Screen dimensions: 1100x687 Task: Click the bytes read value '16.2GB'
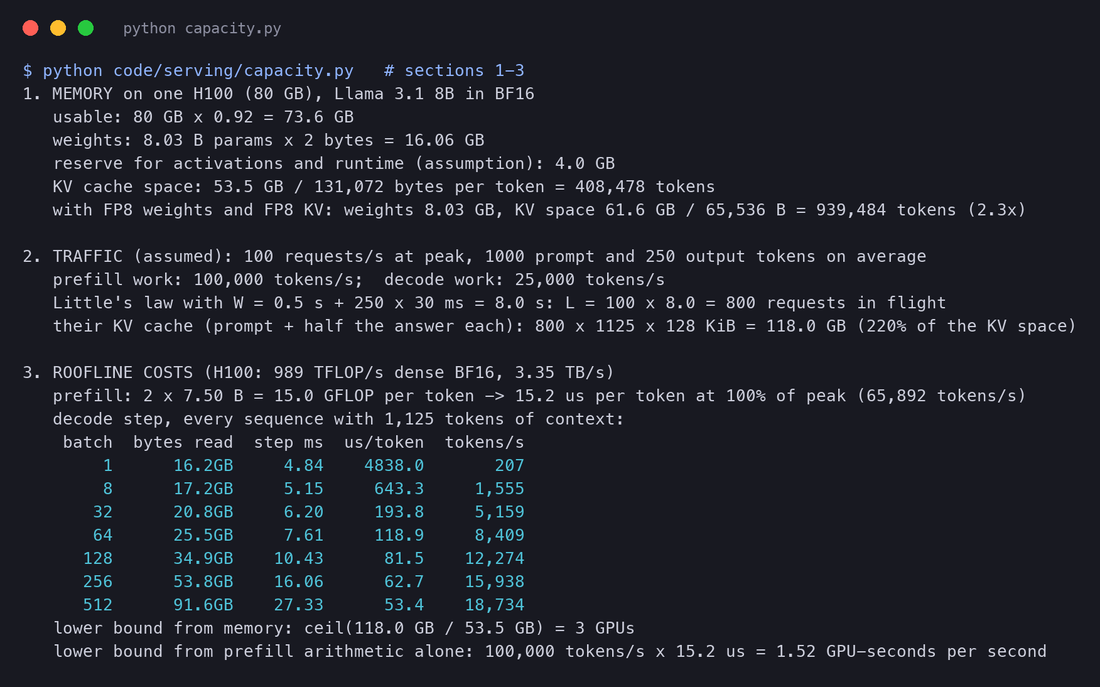(x=203, y=465)
